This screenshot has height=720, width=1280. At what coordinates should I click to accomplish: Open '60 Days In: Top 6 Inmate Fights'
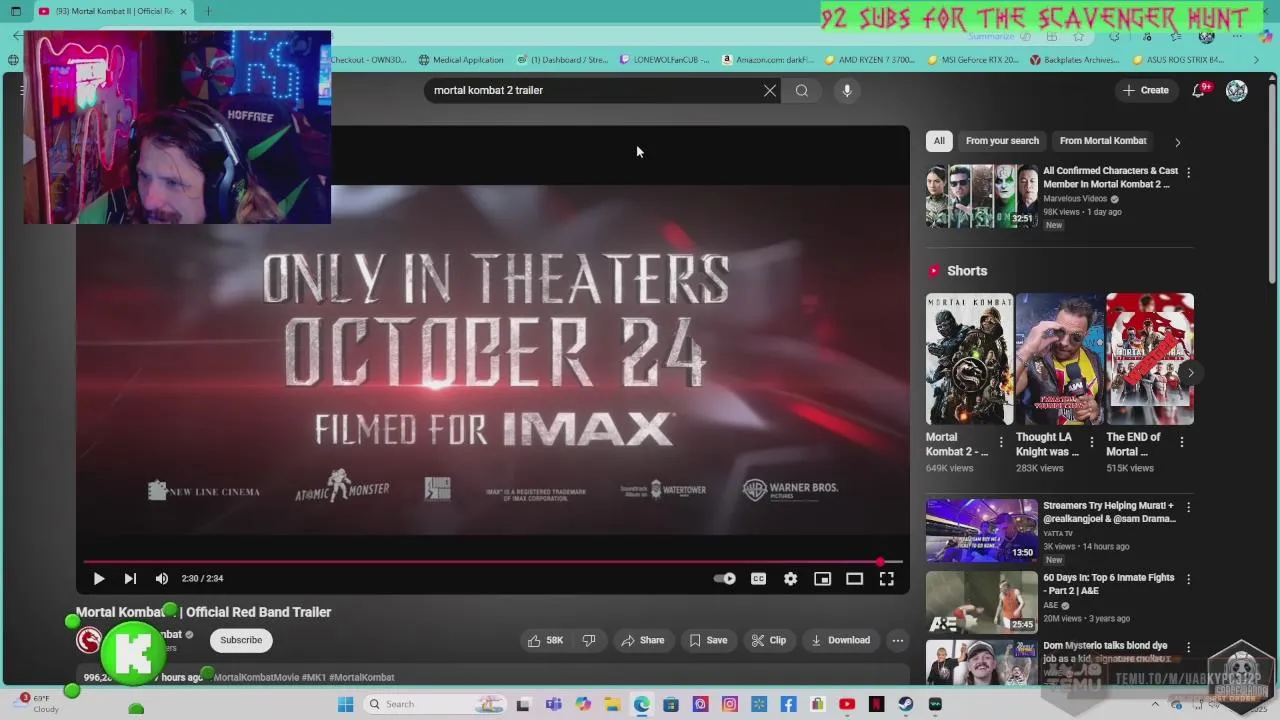pyautogui.click(x=1109, y=584)
